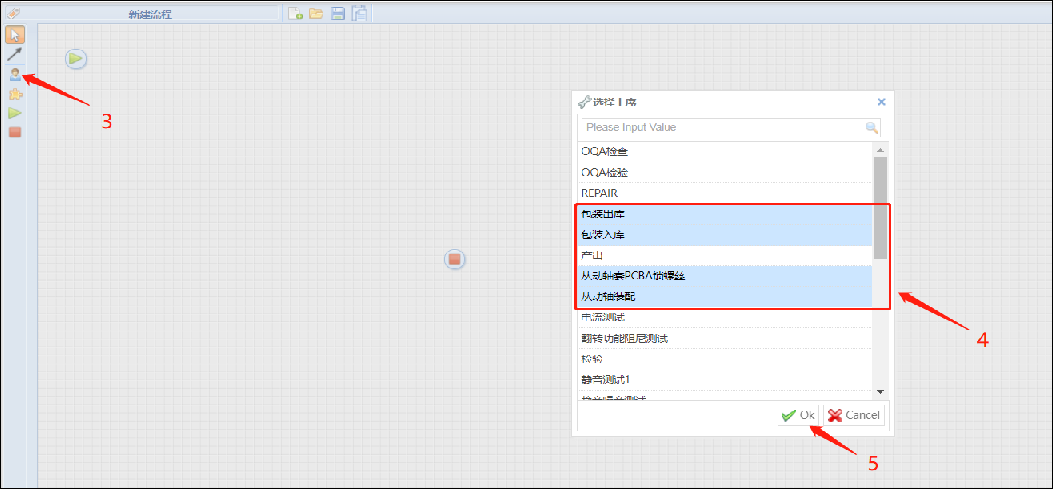Click the paste clipboard toolbar icon
Image resolution: width=1054 pixels, height=489 pixels.
tap(359, 13)
